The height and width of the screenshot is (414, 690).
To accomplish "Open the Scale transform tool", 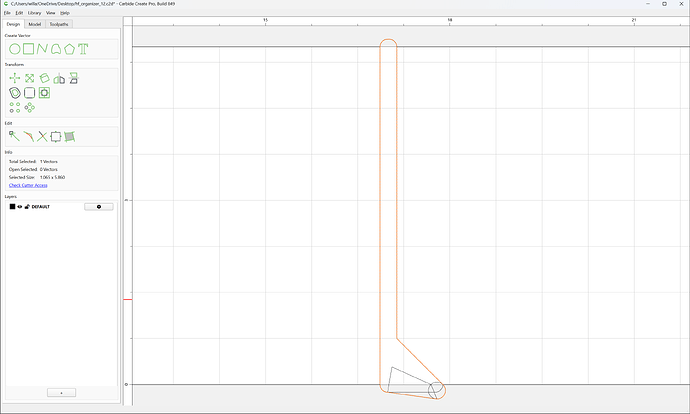I will (x=29, y=78).
